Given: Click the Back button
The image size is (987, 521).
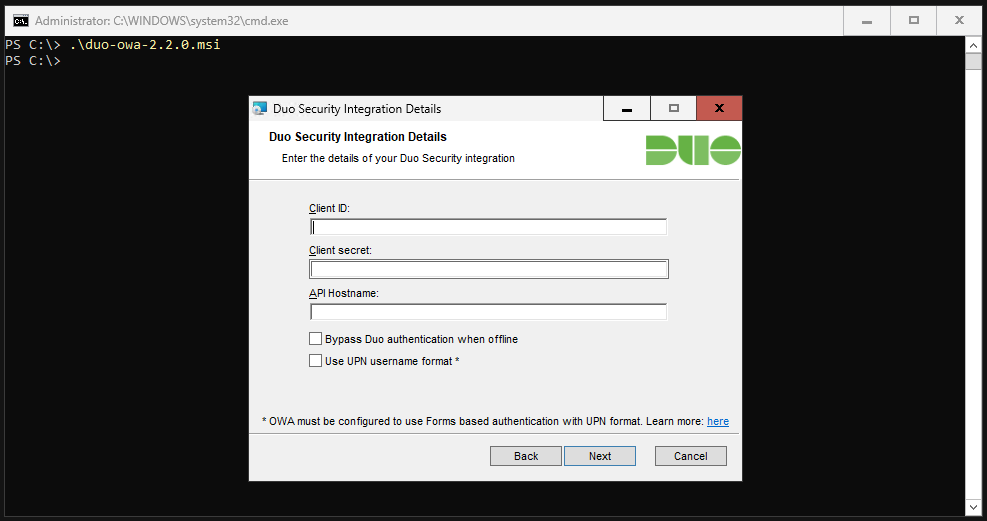Looking at the screenshot, I should tap(526, 456).
